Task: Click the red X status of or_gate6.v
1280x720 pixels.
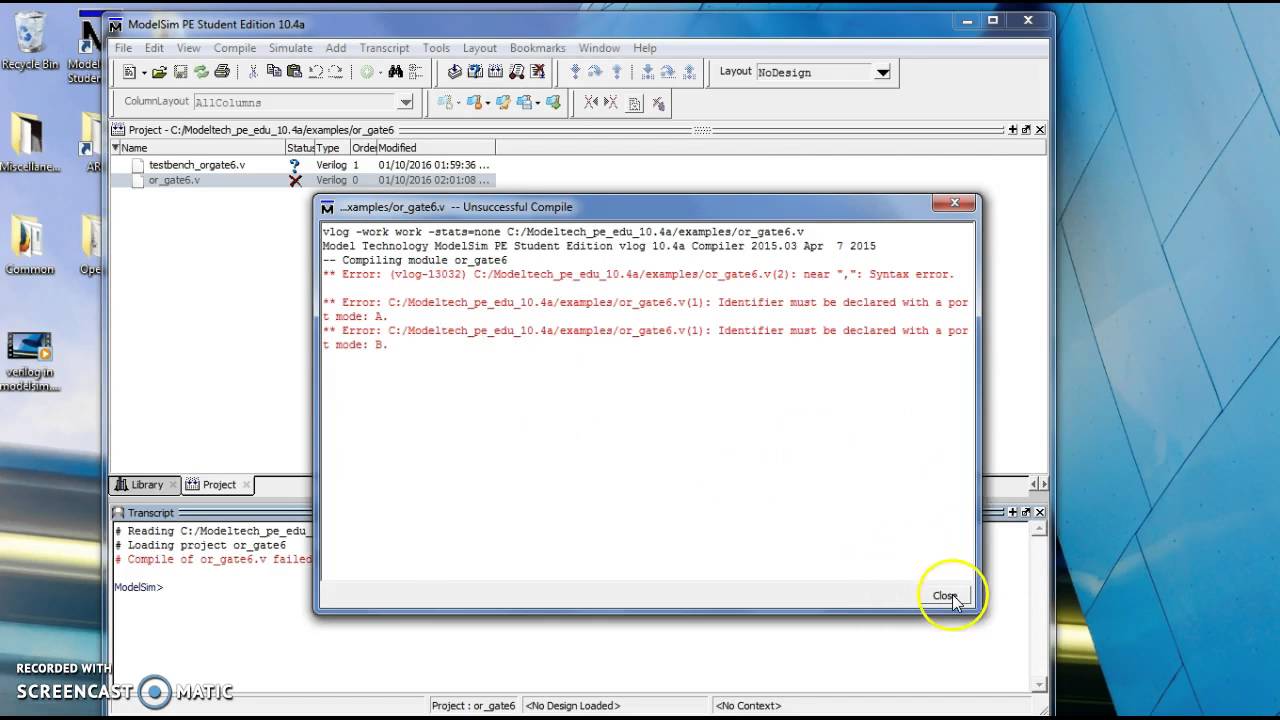Action: coord(295,180)
